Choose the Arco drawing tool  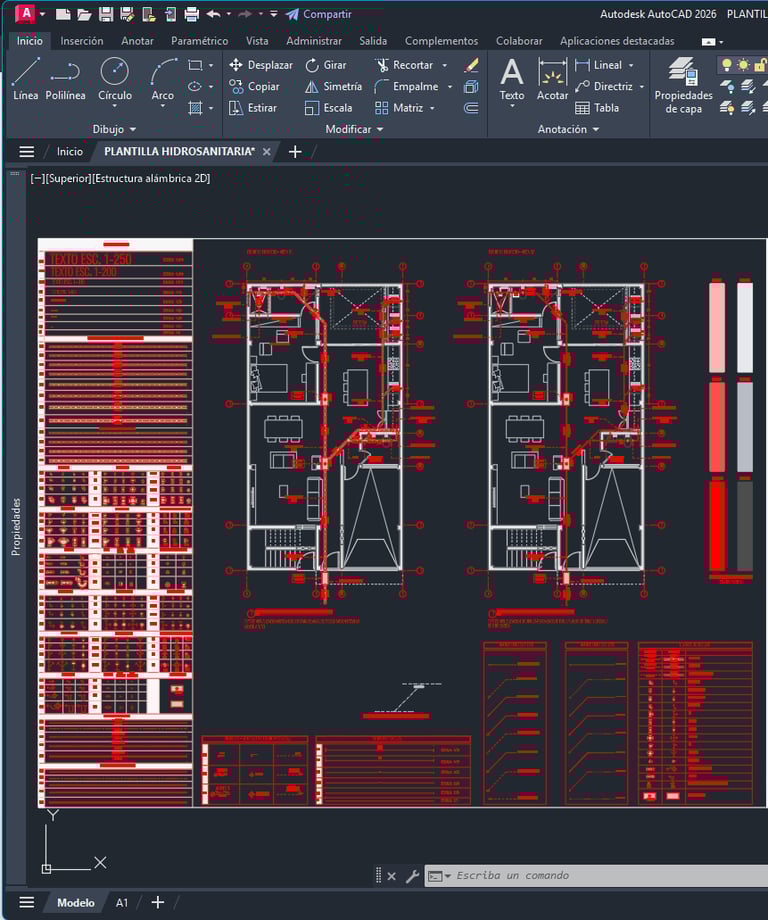click(x=163, y=79)
